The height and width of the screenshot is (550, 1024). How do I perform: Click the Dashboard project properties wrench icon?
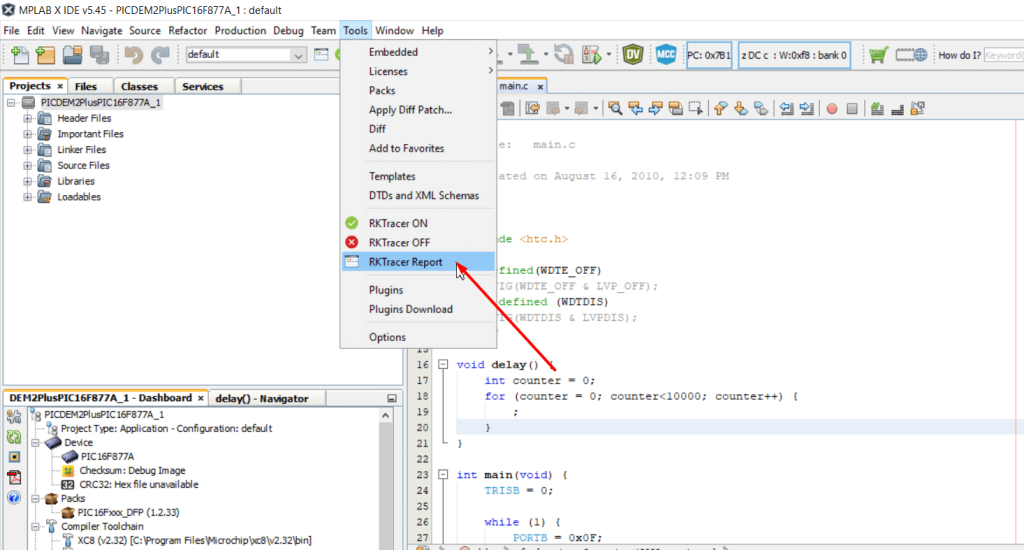14,417
